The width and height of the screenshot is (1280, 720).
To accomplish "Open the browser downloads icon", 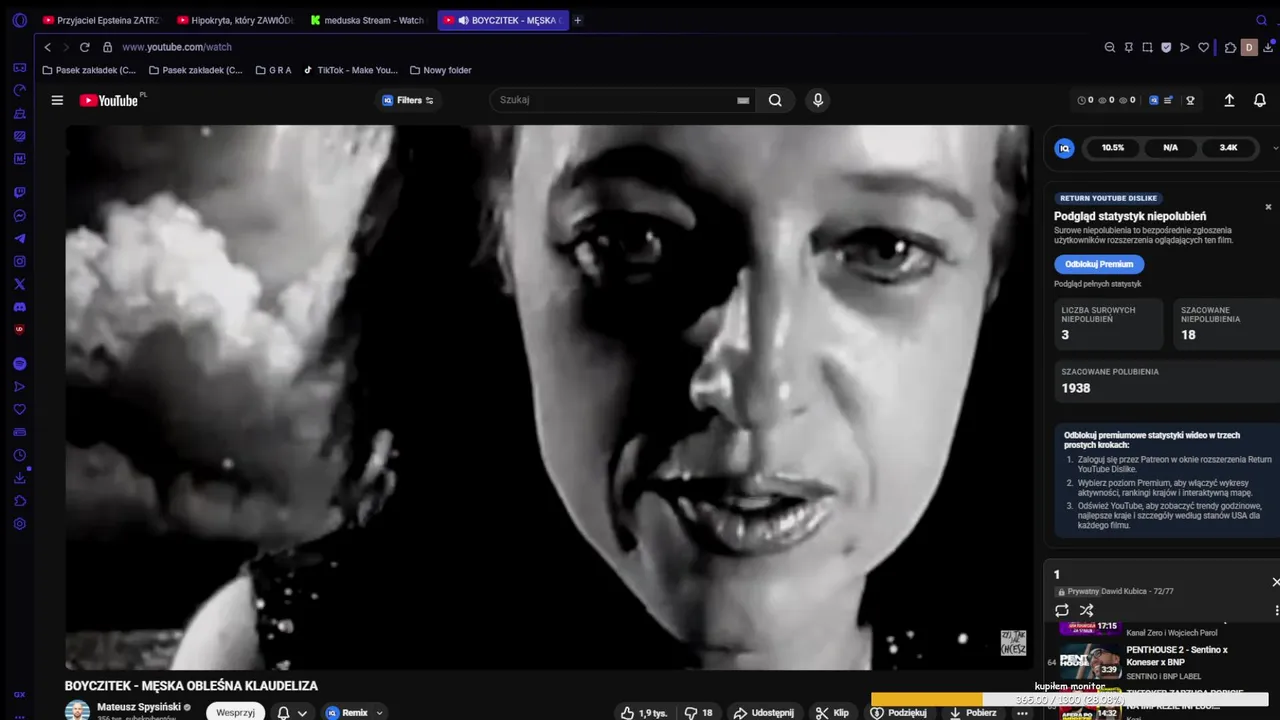I will coord(1268,47).
